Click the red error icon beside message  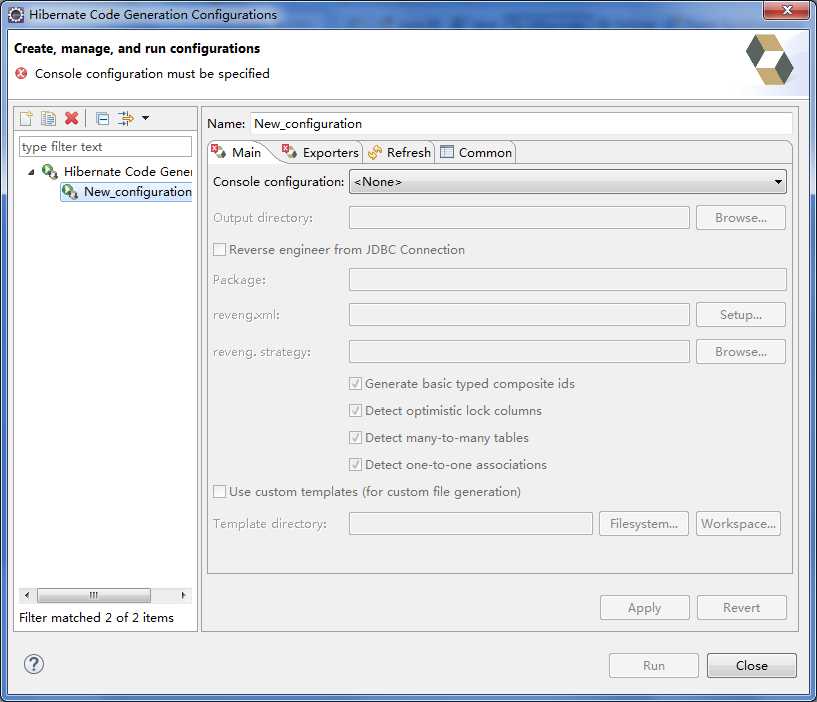pyautogui.click(x=21, y=73)
